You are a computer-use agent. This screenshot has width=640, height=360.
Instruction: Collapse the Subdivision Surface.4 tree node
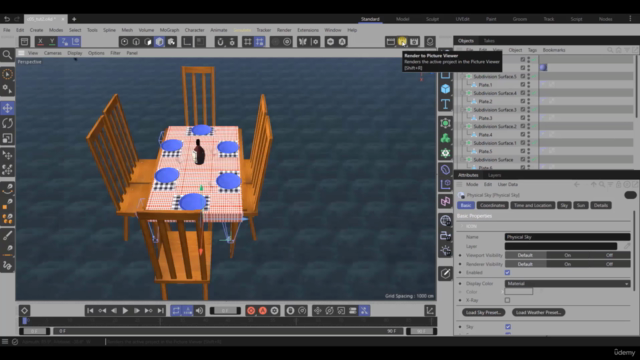[462, 93]
